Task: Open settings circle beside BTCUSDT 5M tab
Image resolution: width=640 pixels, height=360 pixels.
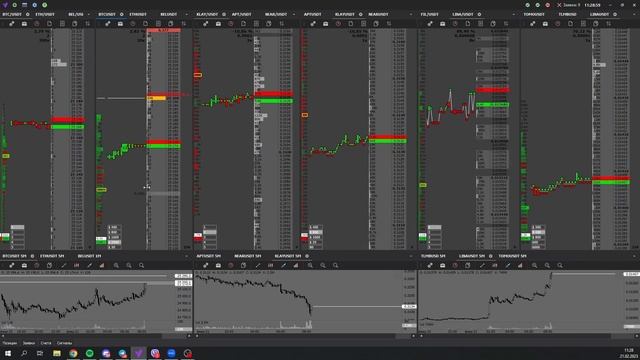Action: [x=32, y=256]
